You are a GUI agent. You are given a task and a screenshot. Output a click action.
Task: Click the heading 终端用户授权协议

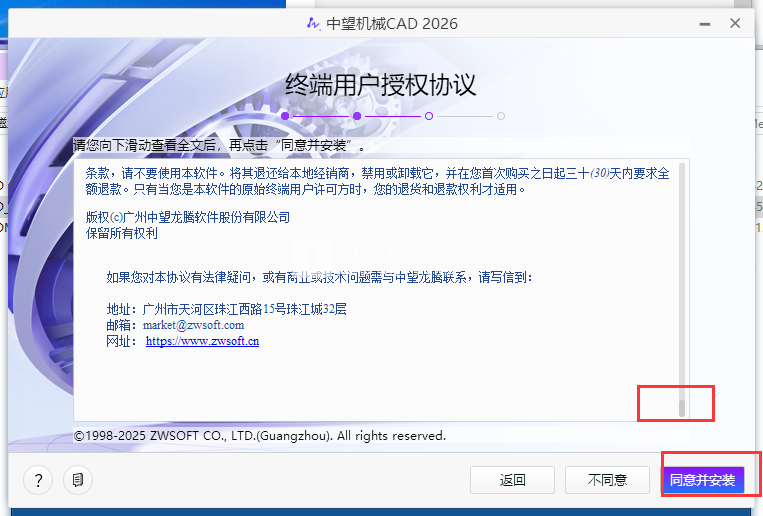pyautogui.click(x=381, y=85)
